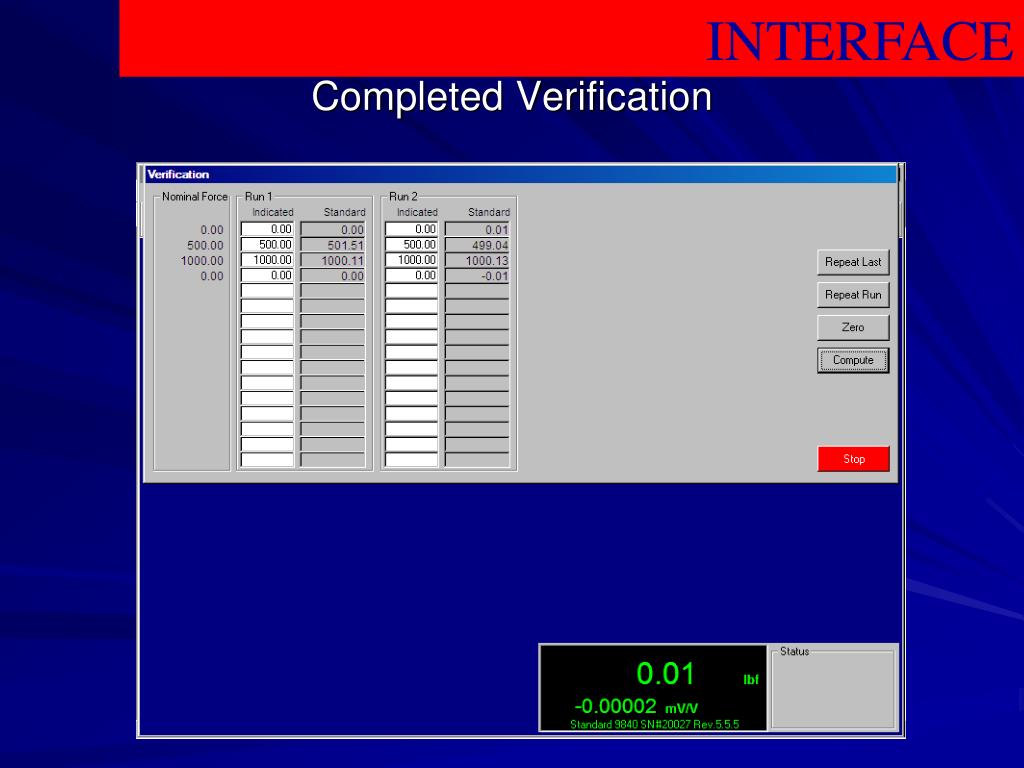The width and height of the screenshot is (1024, 768).
Task: Click the lbf unit label
Action: [x=750, y=680]
